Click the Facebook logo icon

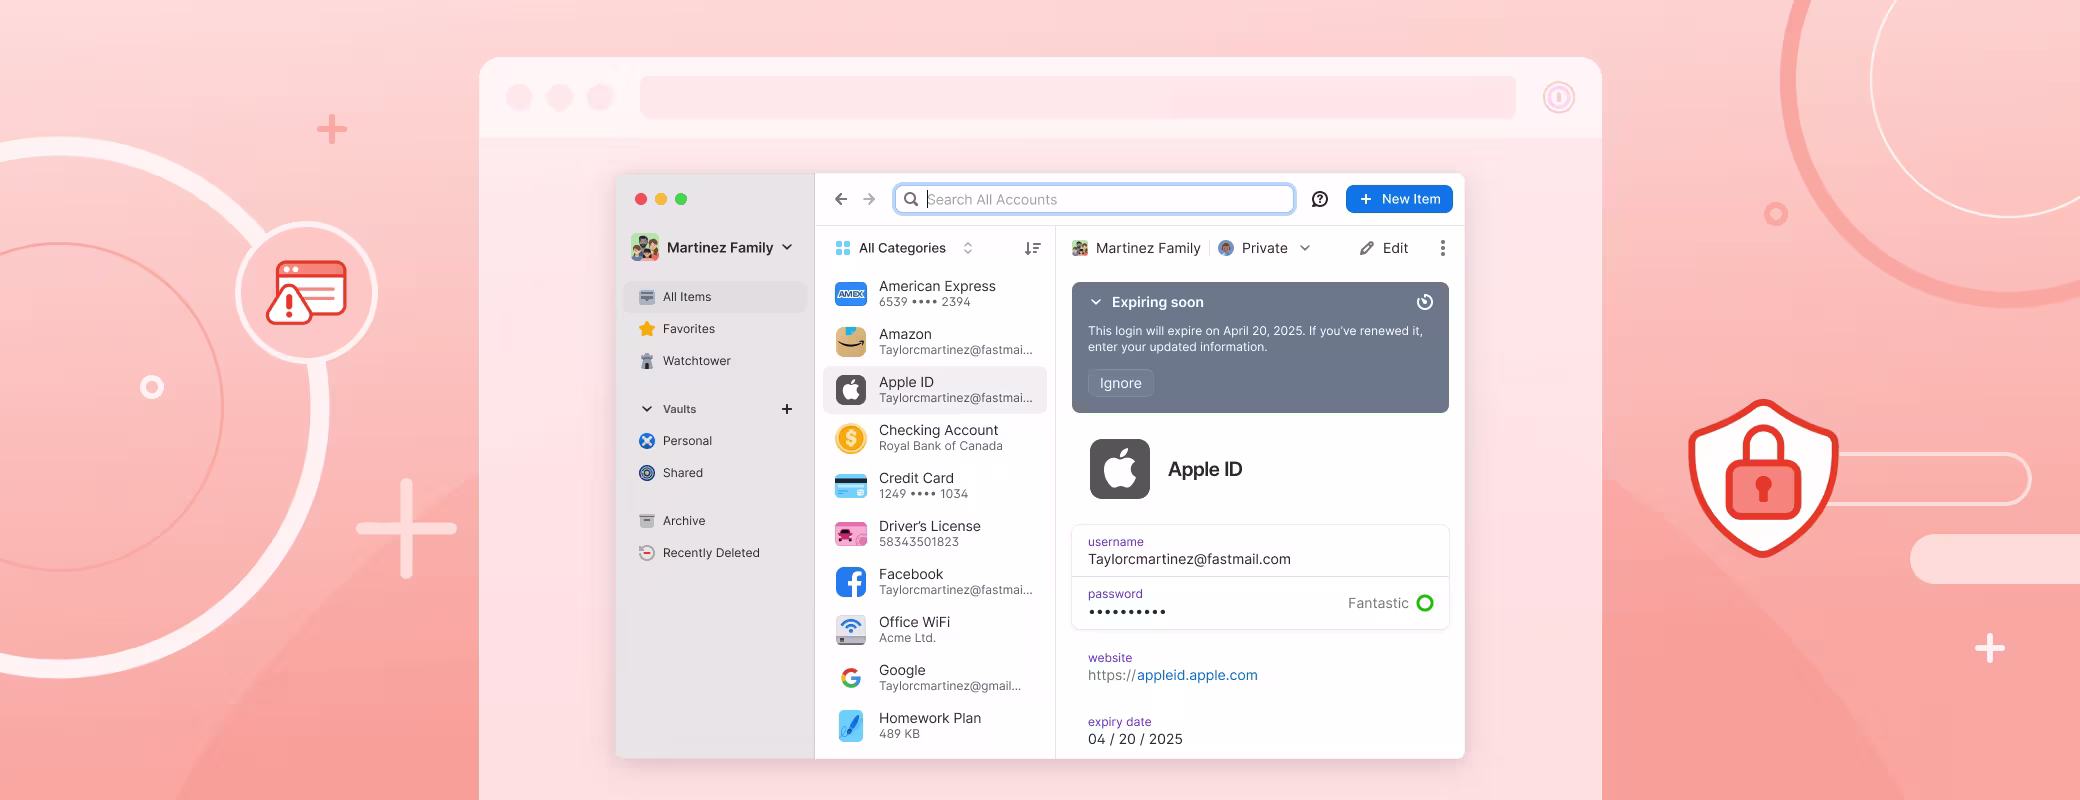point(851,582)
